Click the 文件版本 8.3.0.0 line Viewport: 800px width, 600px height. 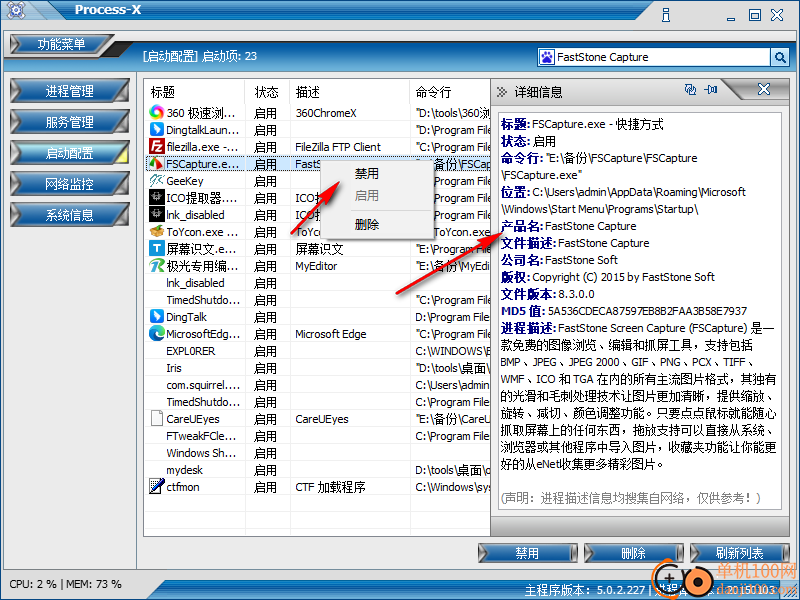pos(547,294)
